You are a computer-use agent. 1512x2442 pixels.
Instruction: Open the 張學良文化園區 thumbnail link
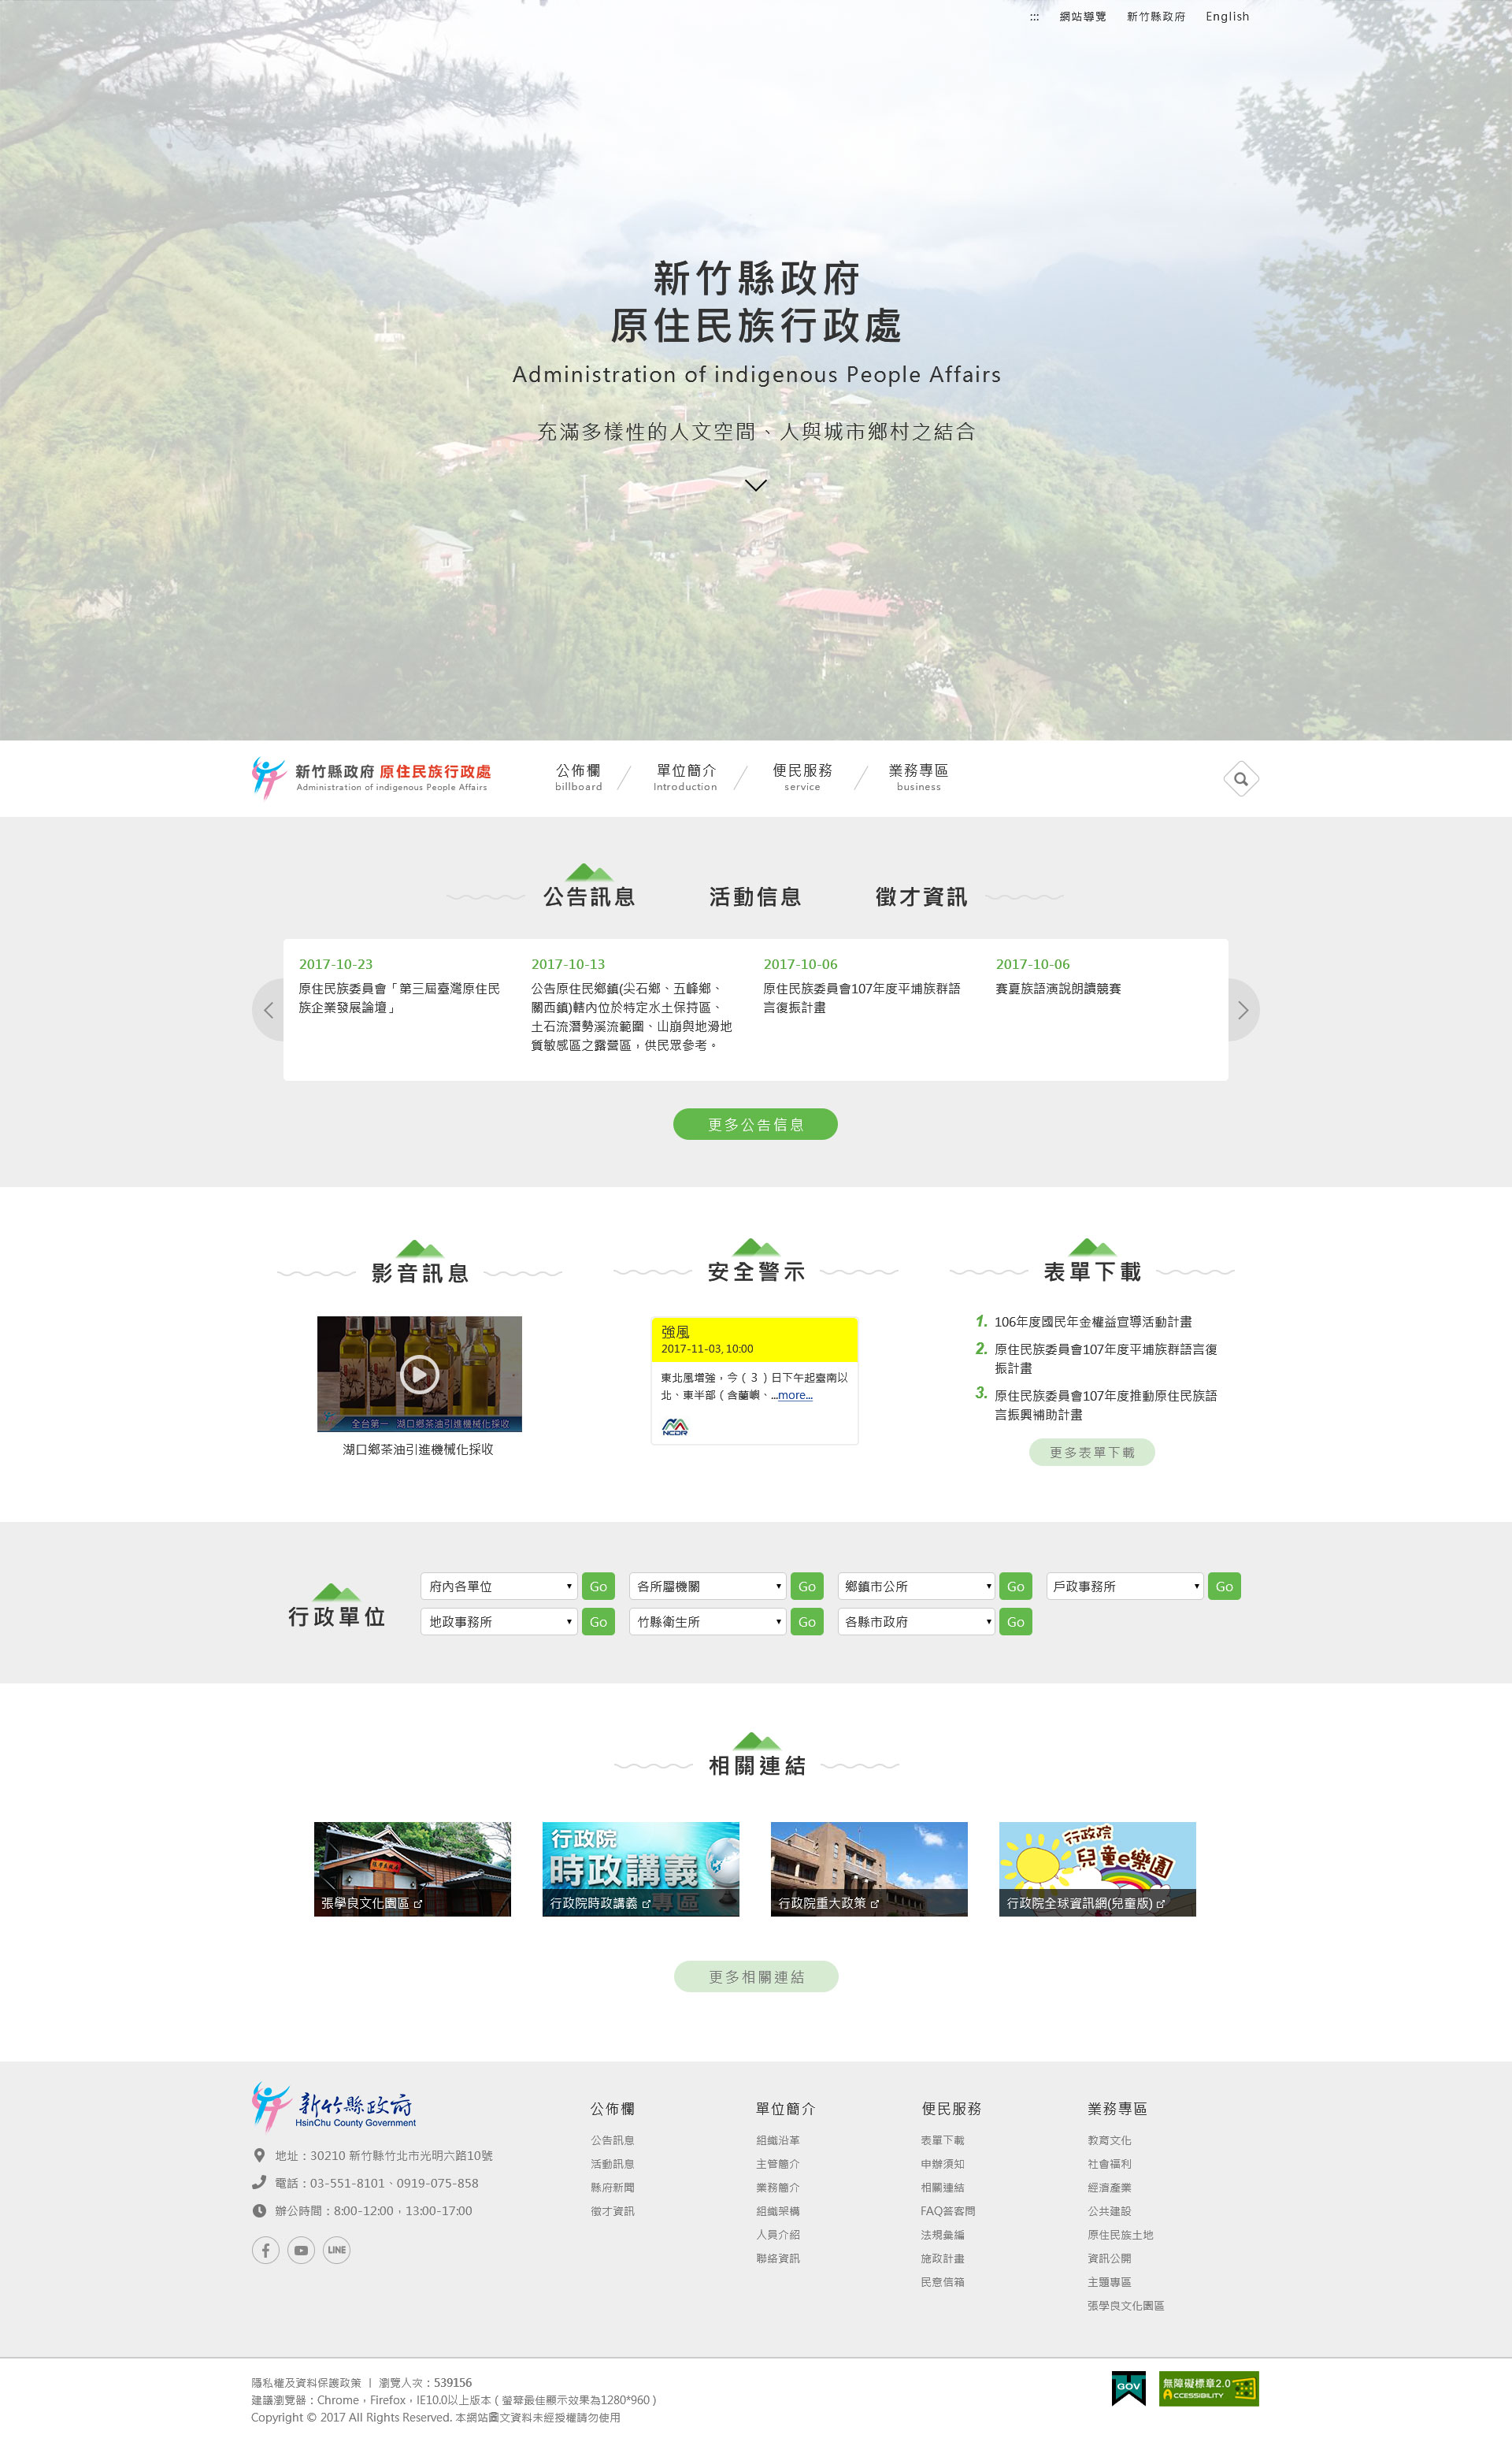(x=412, y=1868)
